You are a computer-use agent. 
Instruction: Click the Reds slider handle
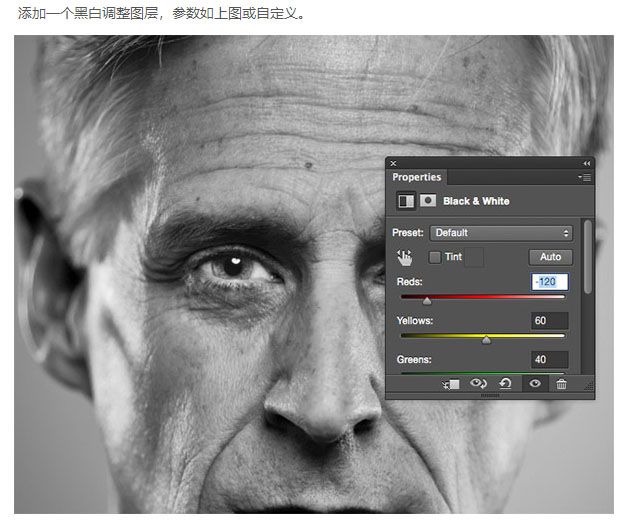pyautogui.click(x=427, y=300)
